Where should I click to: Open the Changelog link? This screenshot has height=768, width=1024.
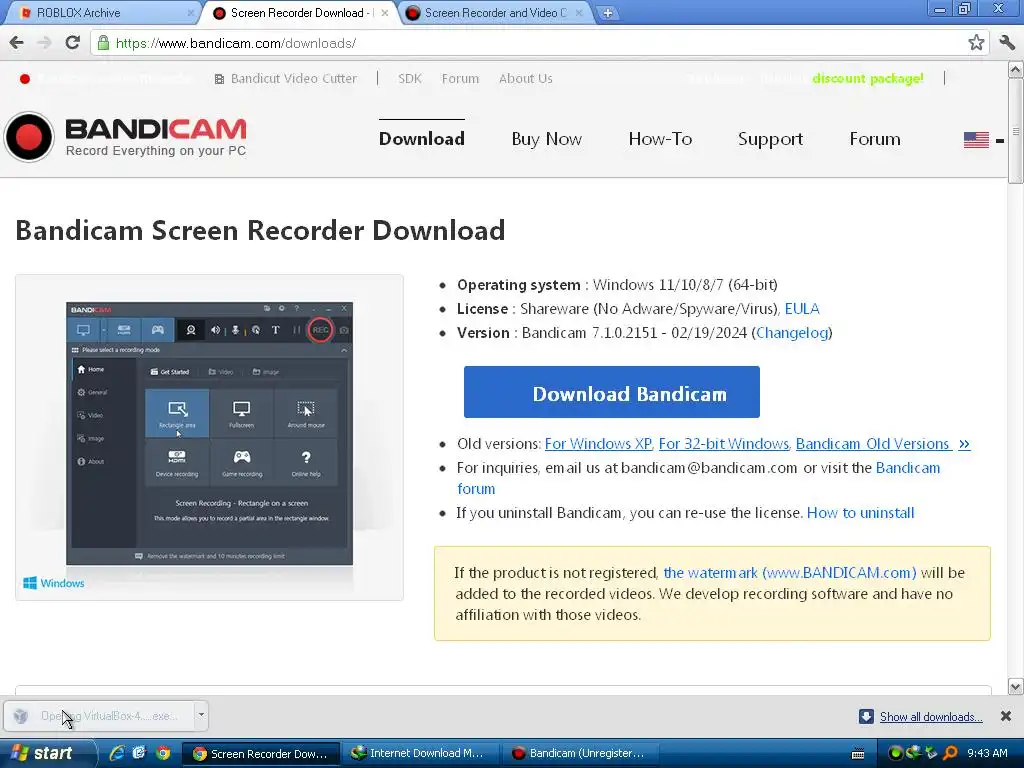pos(792,332)
